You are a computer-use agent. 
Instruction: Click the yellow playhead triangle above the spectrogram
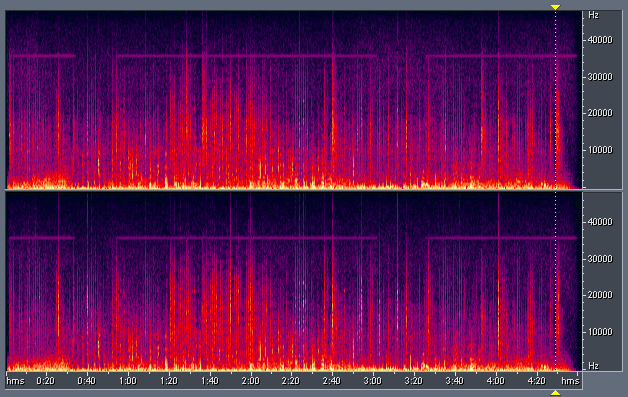[555, 7]
